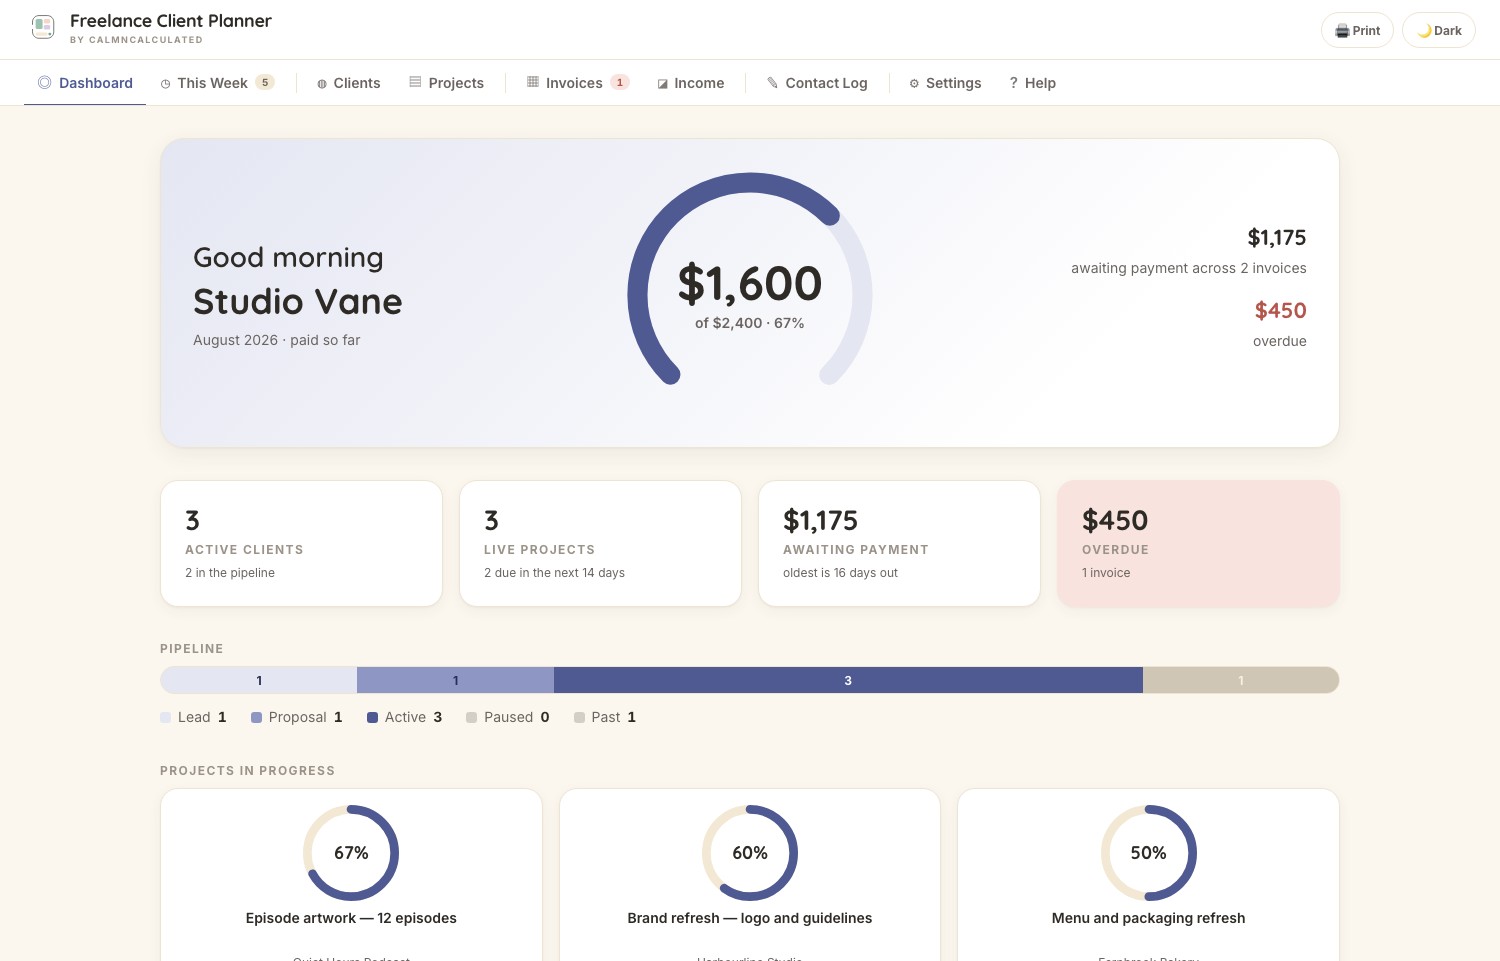
Task: Click the This Week badge showing 5
Action: (265, 82)
